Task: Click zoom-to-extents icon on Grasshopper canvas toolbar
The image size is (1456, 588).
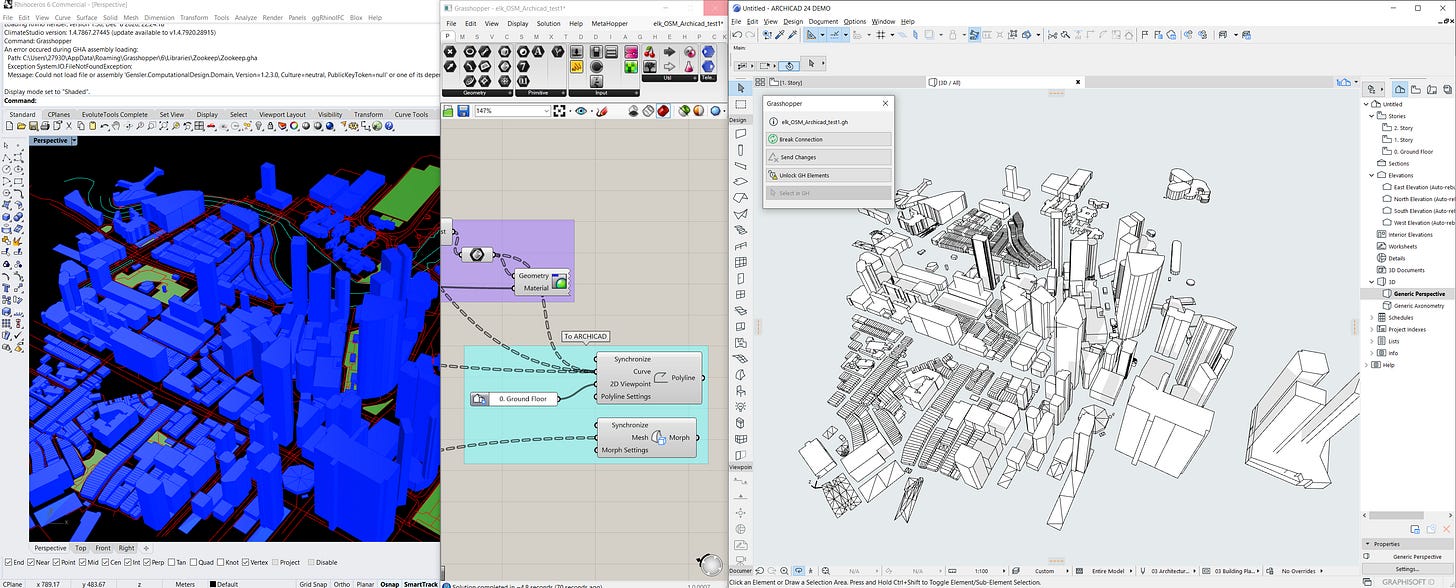Action: pyautogui.click(x=559, y=111)
